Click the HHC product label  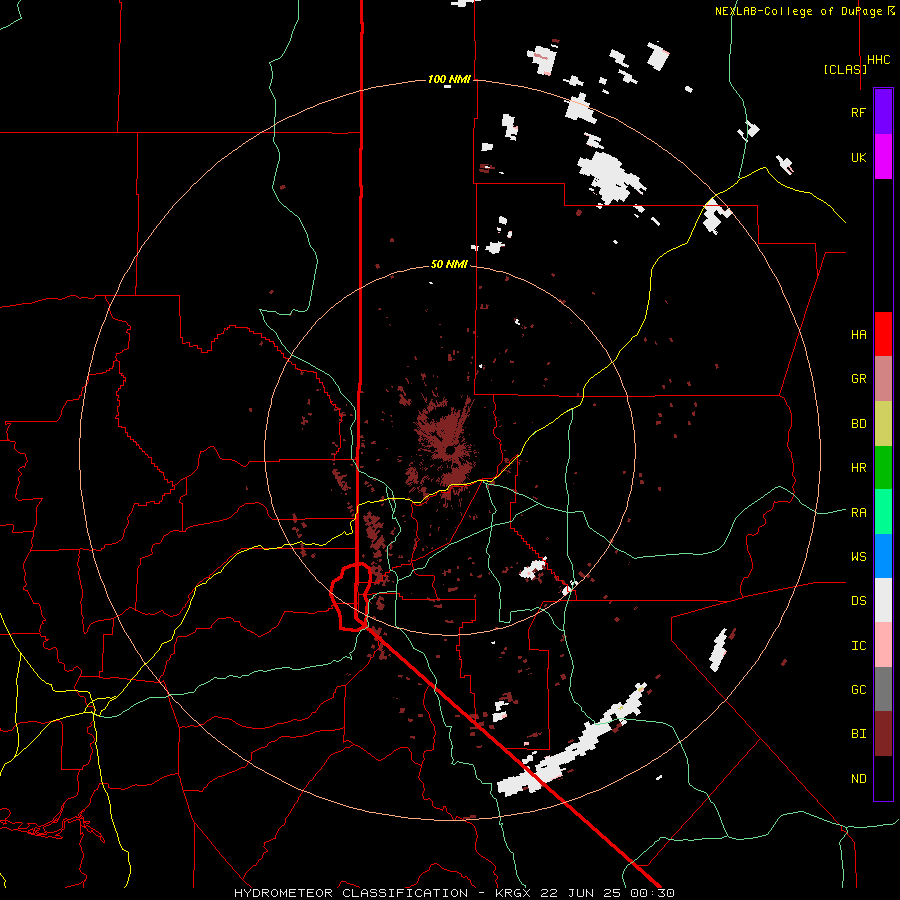tap(879, 60)
